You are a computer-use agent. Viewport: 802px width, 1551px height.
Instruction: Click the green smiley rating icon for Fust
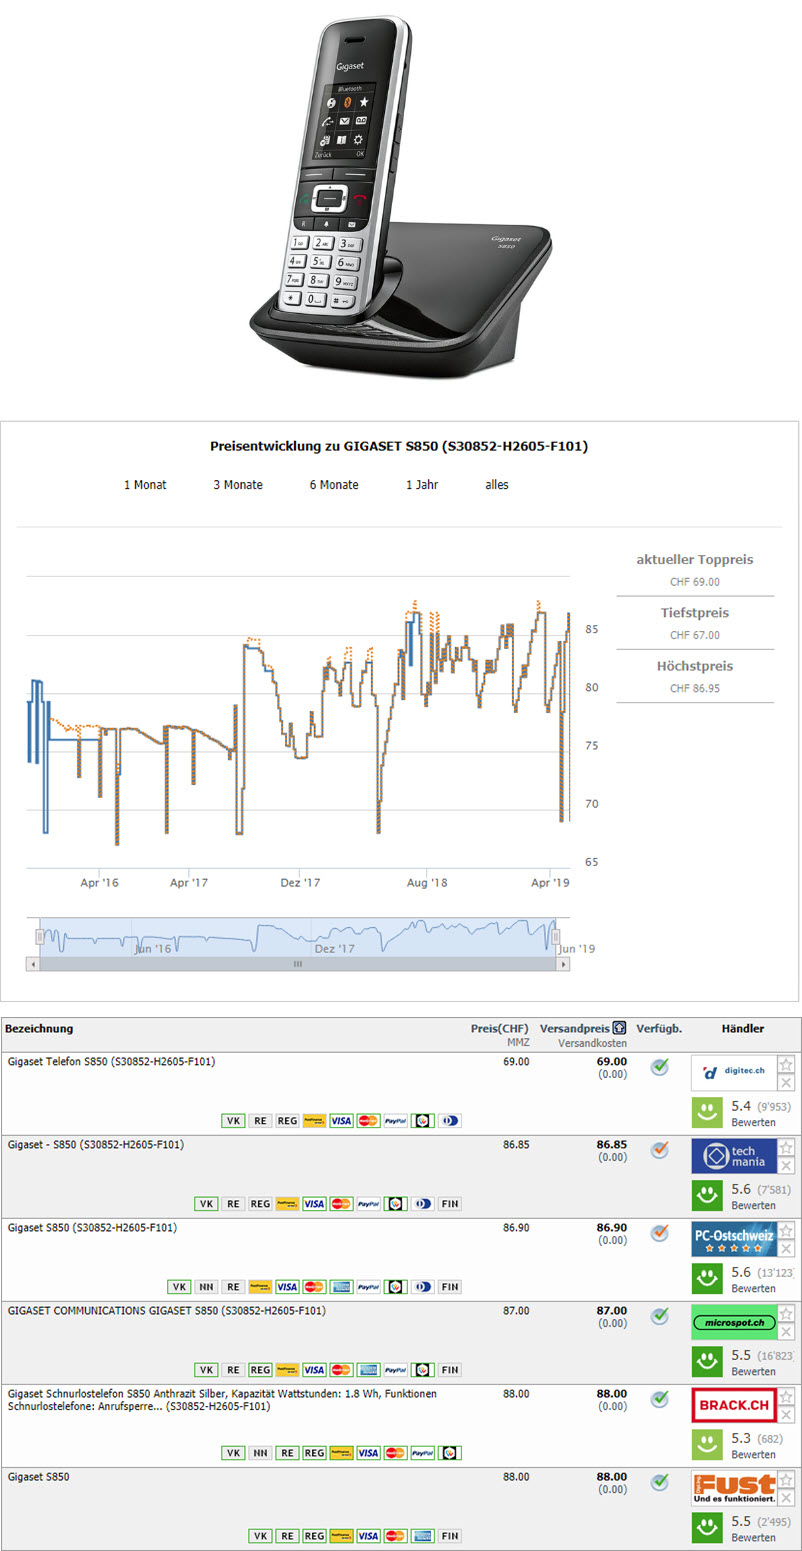click(x=708, y=1528)
